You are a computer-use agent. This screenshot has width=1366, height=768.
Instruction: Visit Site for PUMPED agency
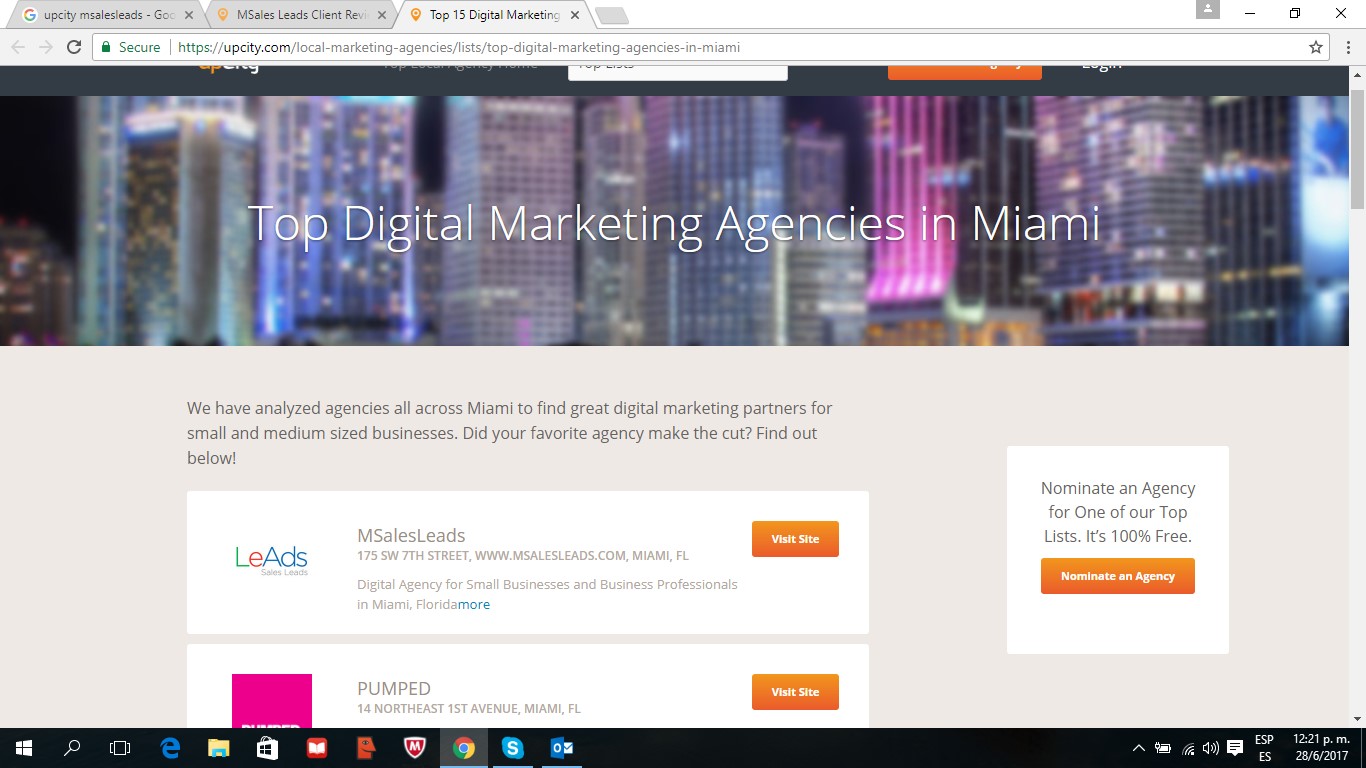click(795, 692)
